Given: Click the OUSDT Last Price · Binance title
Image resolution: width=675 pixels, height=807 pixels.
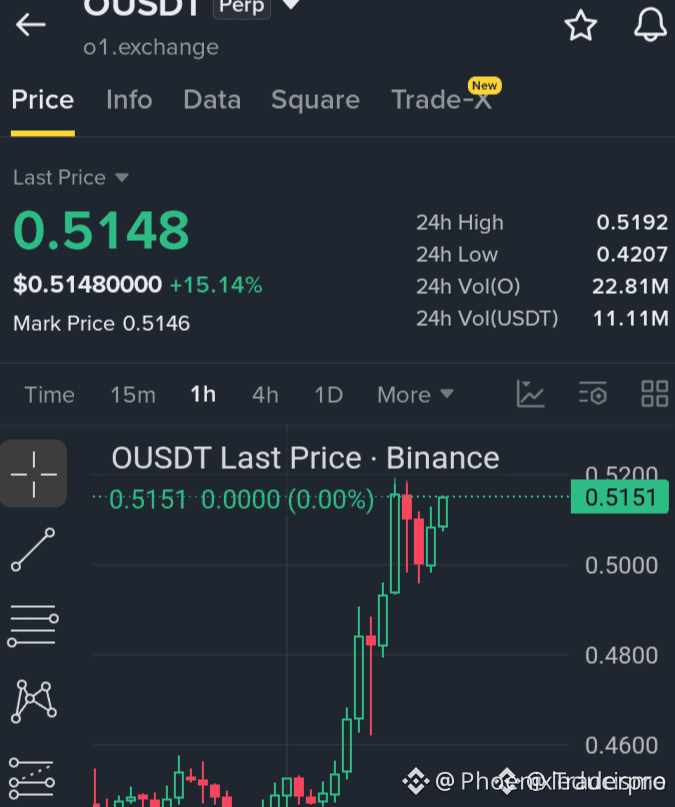Looking at the screenshot, I should tap(306, 458).
